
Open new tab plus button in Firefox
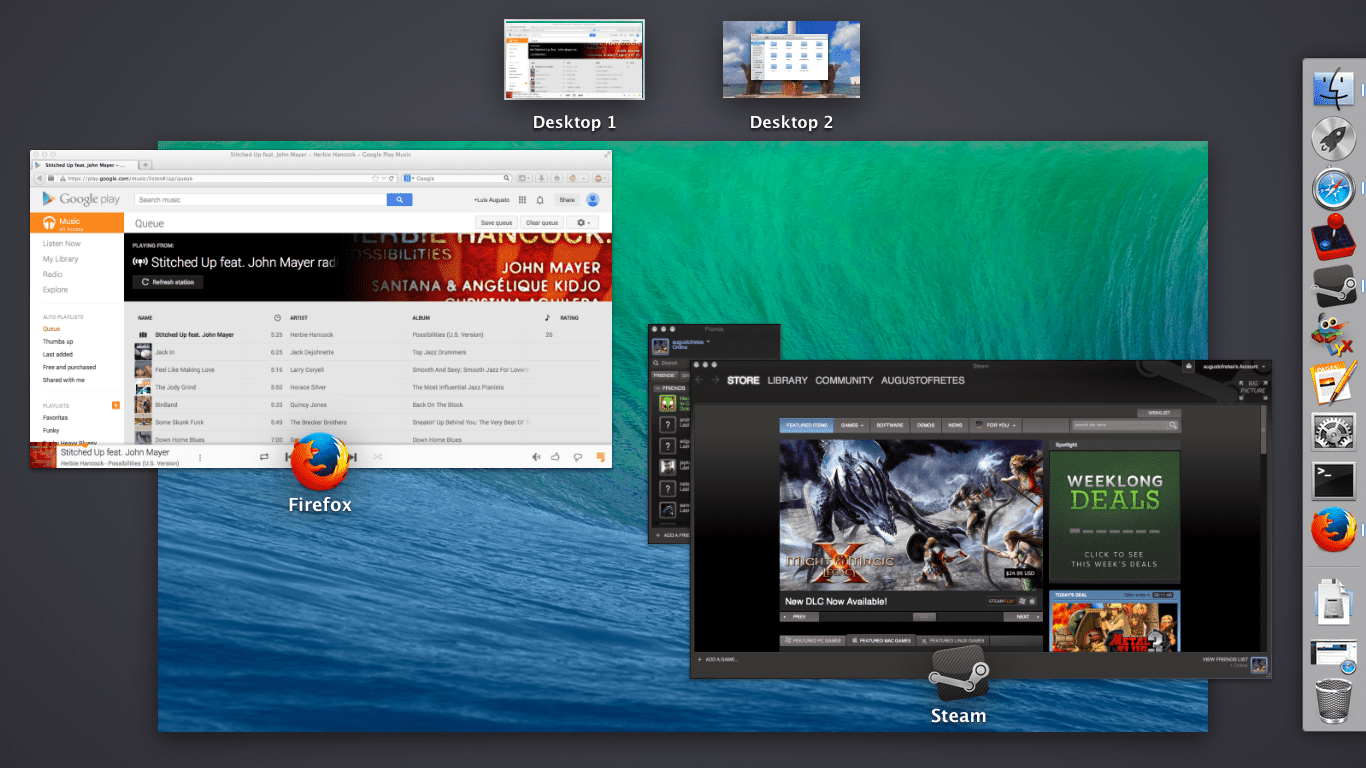[145, 165]
